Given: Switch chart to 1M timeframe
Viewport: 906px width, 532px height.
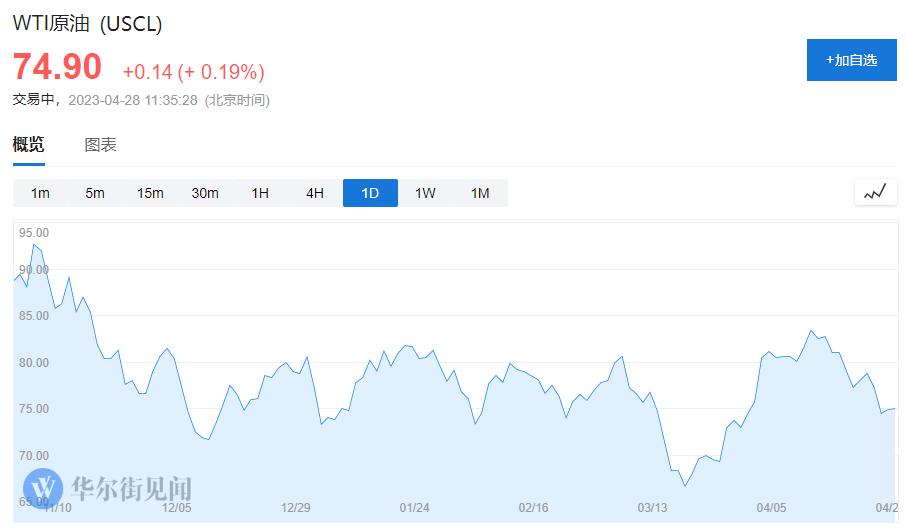Looking at the screenshot, I should pyautogui.click(x=480, y=193).
